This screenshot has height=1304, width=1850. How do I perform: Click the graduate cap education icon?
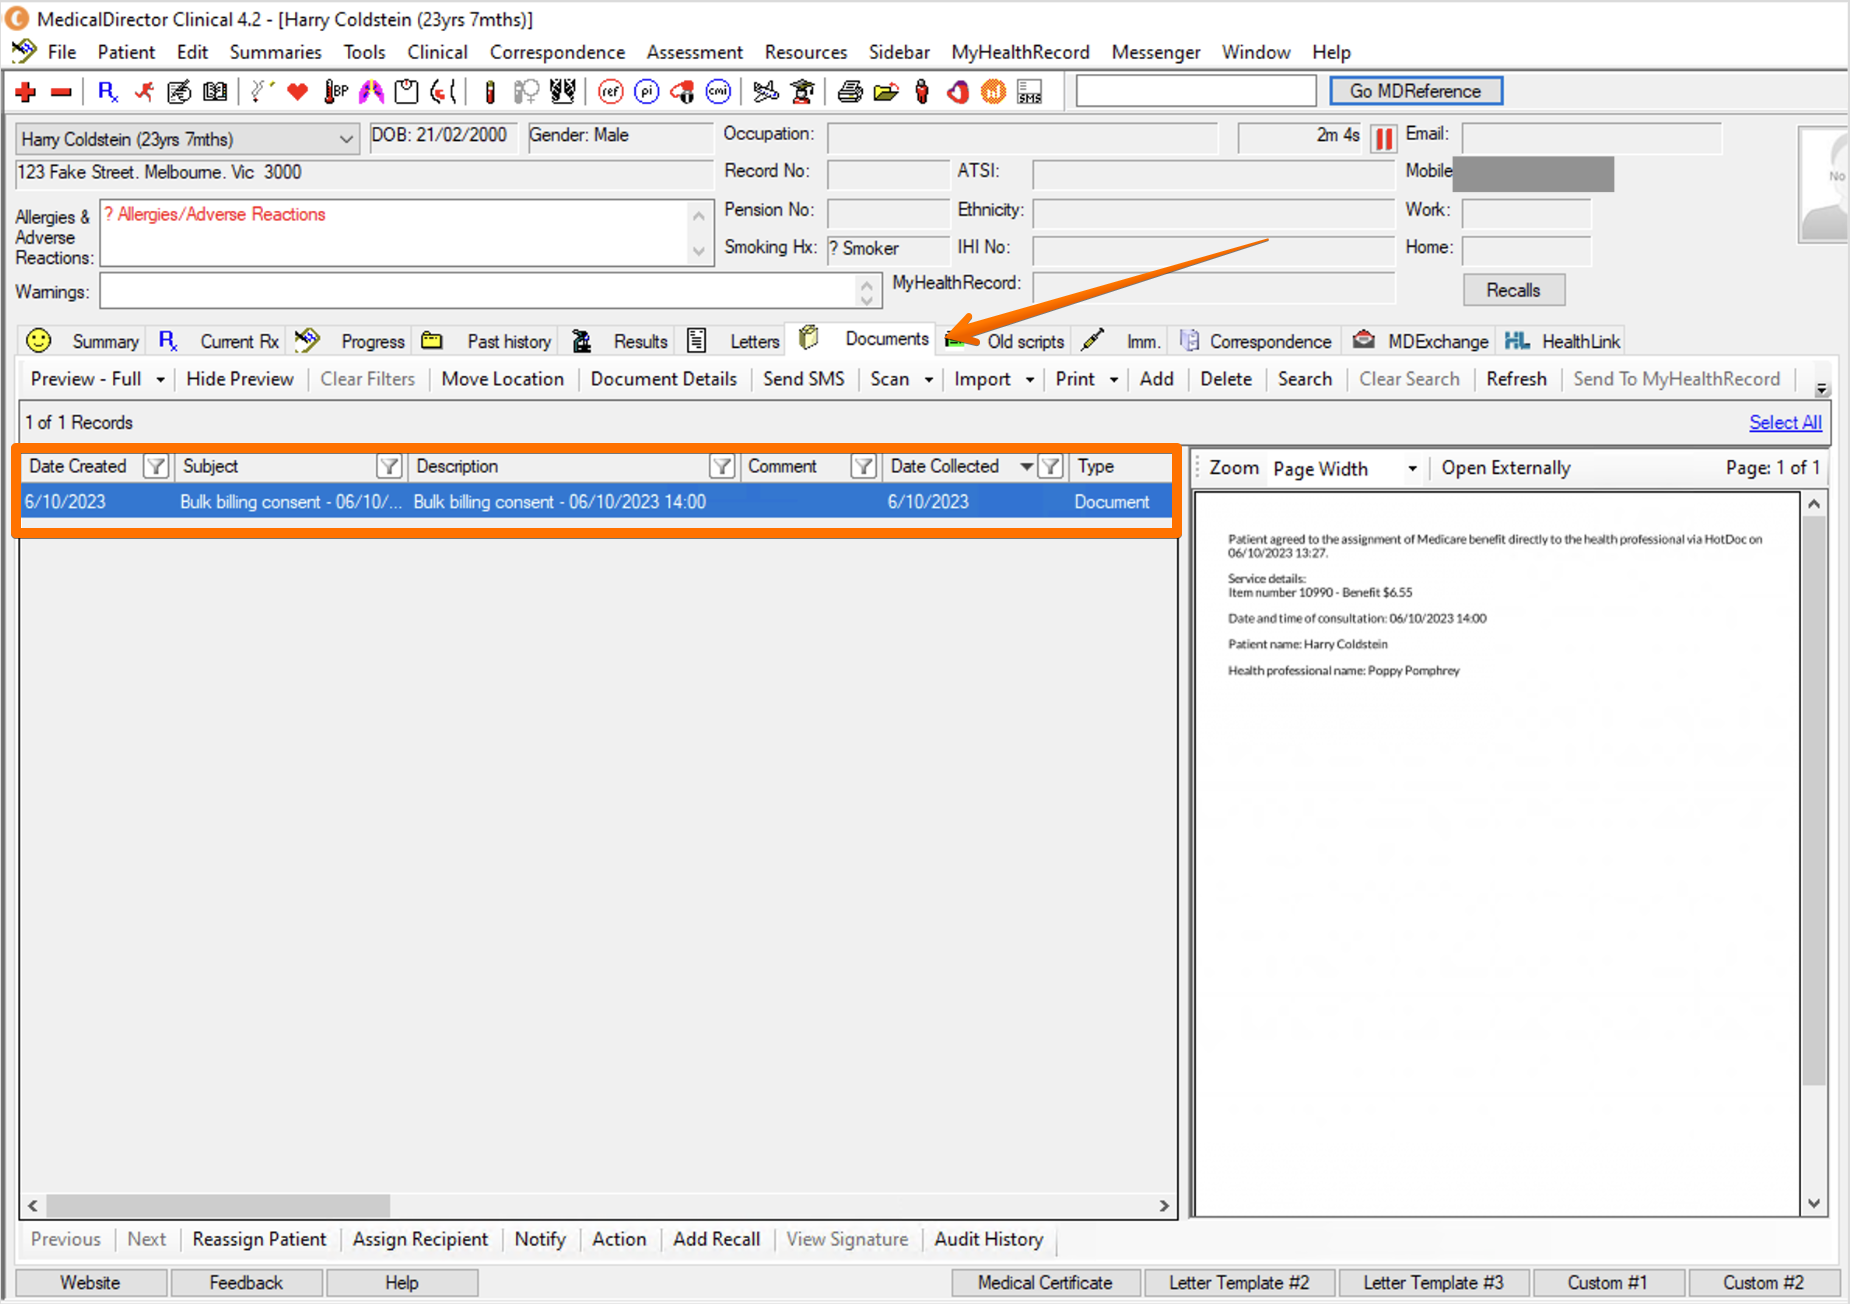pos(802,92)
